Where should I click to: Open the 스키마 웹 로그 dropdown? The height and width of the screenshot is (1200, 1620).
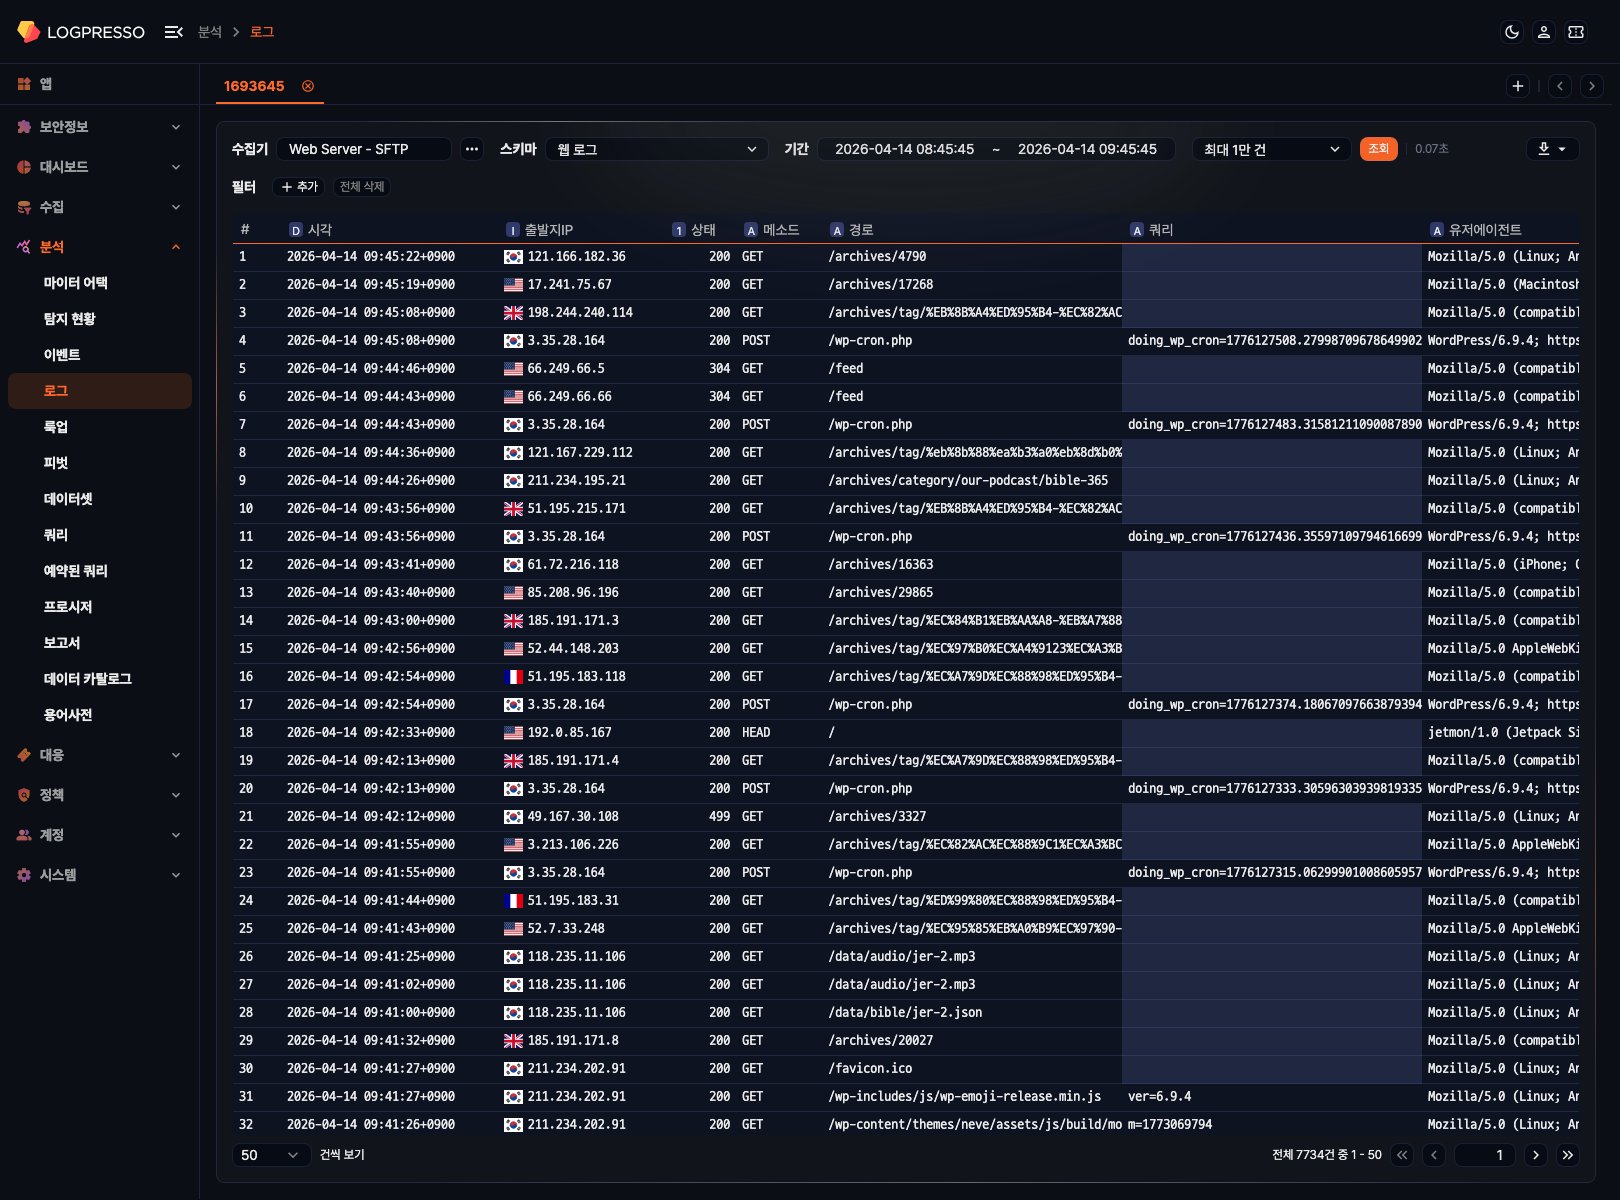[657, 149]
